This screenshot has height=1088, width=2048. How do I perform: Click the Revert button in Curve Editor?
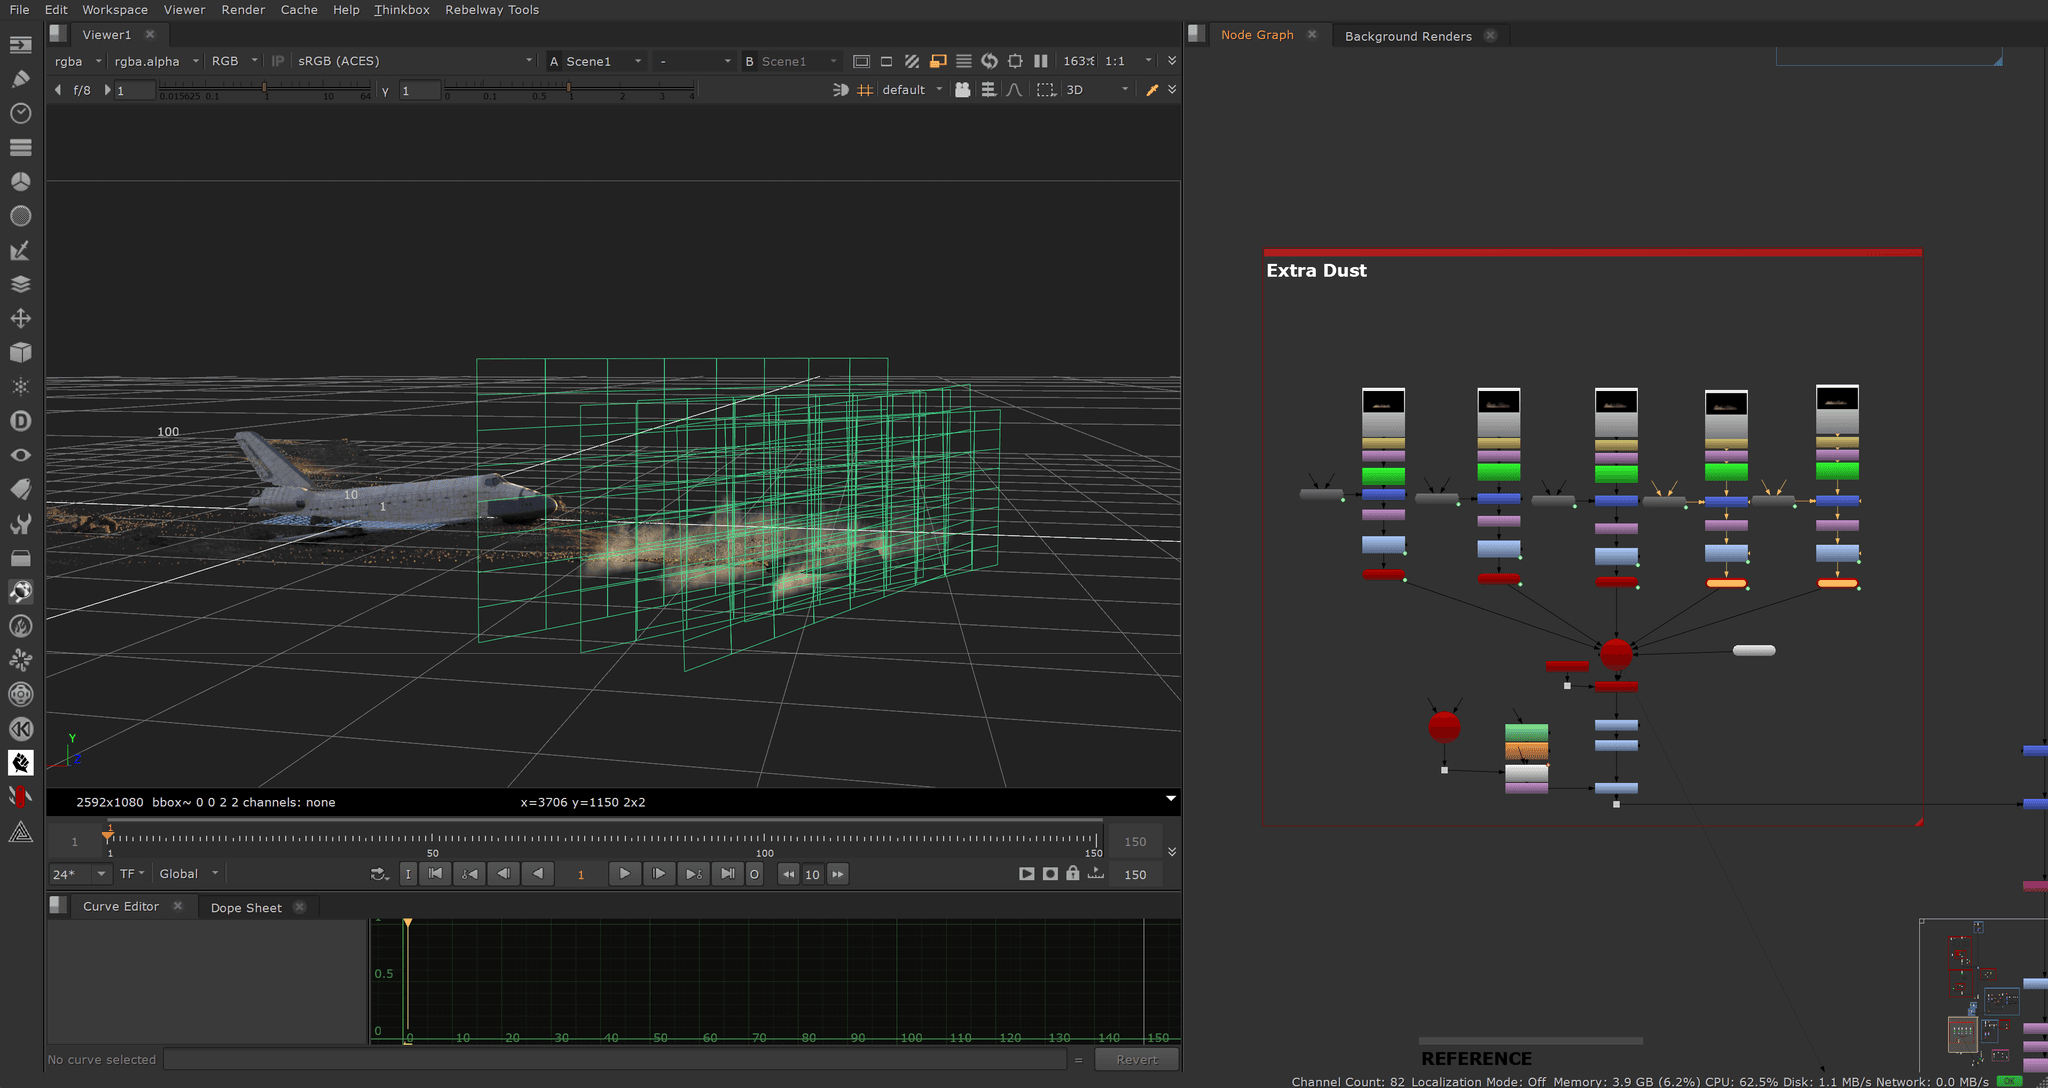click(1136, 1060)
